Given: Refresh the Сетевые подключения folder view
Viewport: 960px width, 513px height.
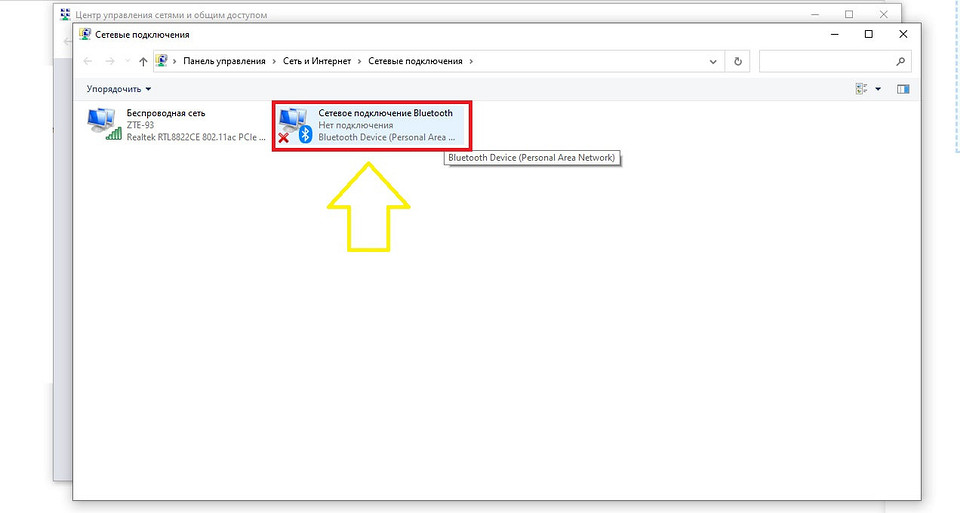Looking at the screenshot, I should (738, 61).
